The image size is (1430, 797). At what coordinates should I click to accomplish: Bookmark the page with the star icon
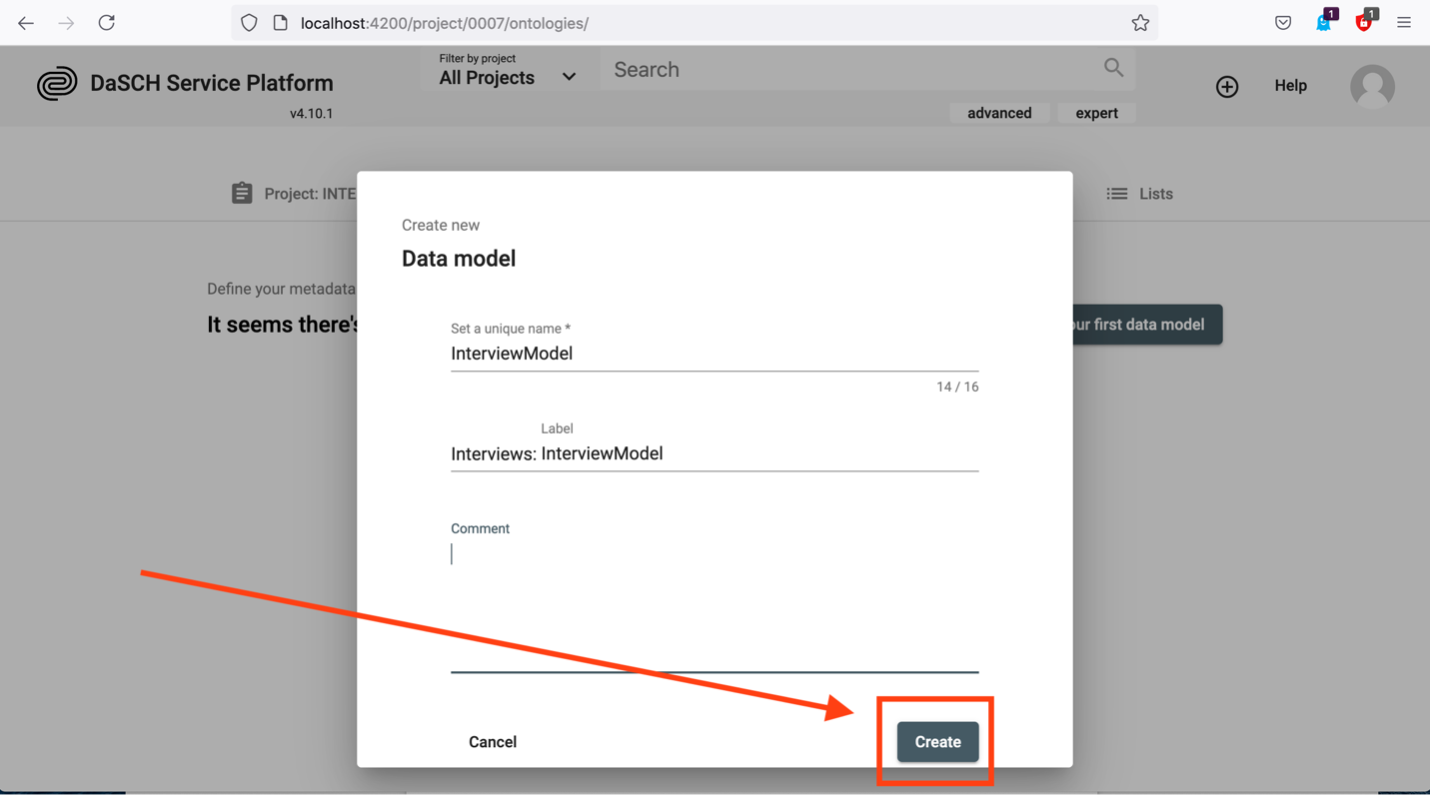(1140, 22)
